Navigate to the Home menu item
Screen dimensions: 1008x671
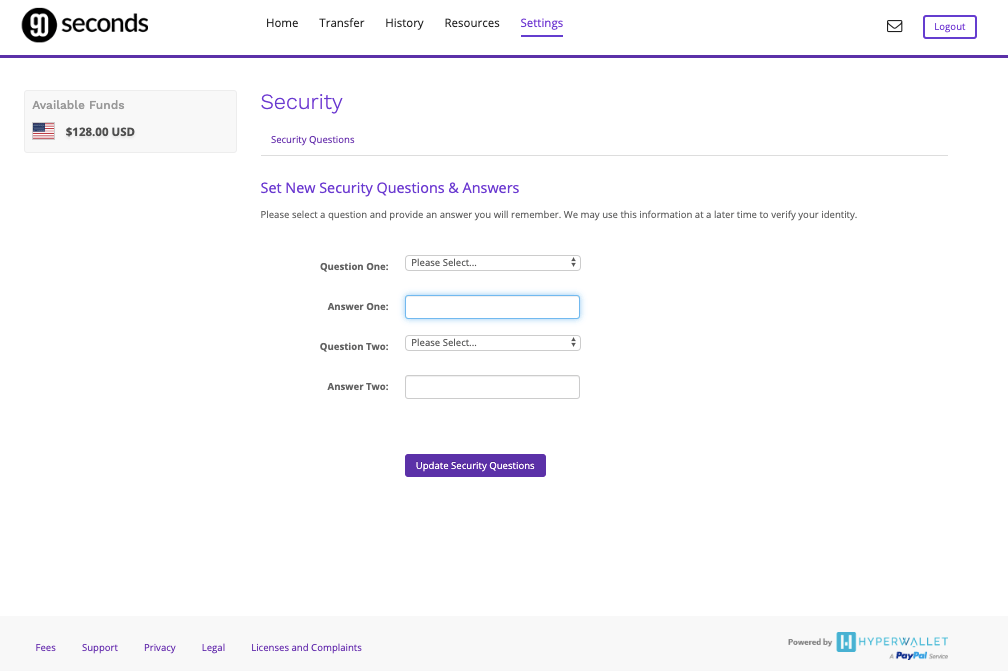coord(282,22)
